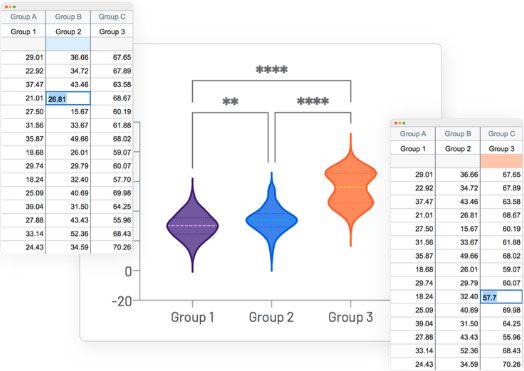Select the edited cell showing 26.81

coord(68,99)
